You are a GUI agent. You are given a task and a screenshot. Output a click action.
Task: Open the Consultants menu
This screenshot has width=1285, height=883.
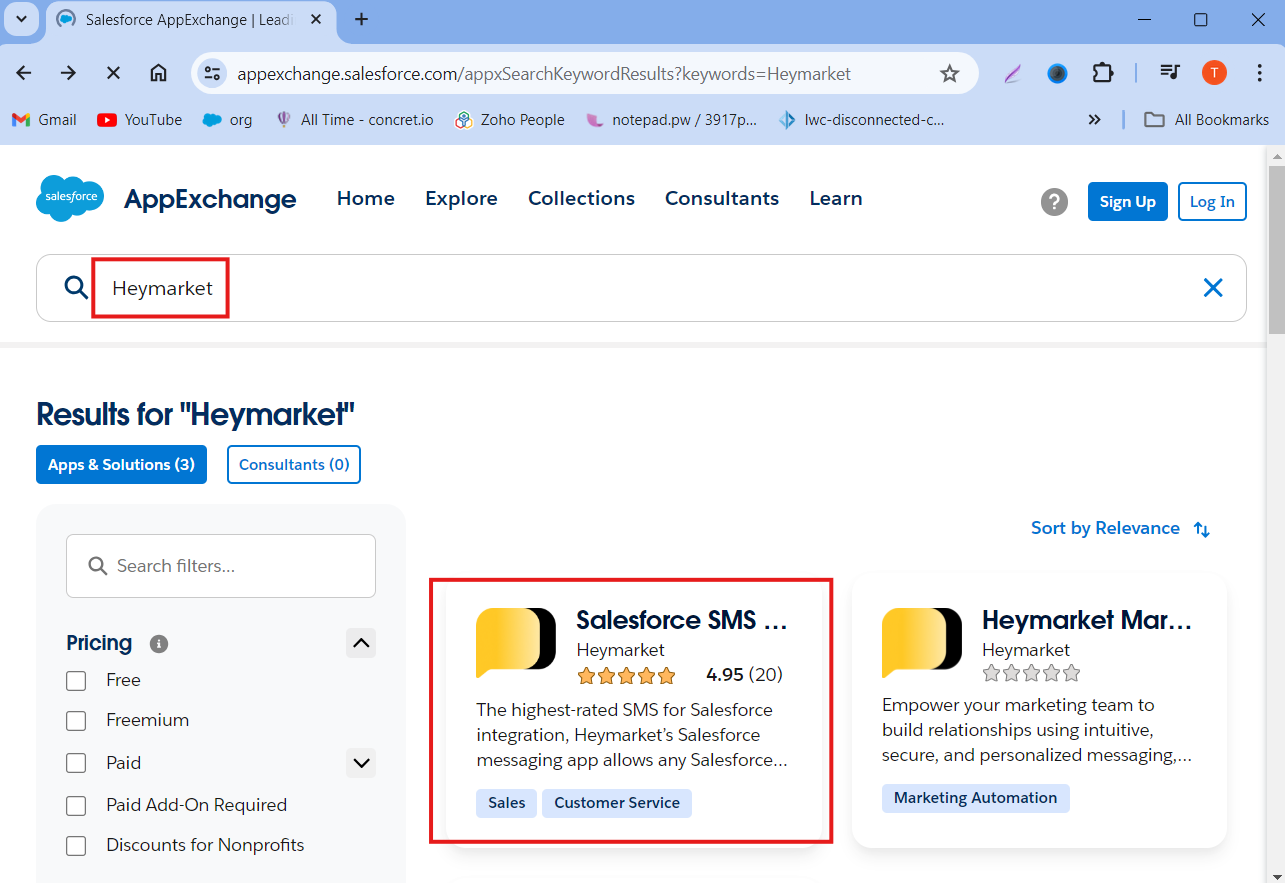(x=722, y=198)
